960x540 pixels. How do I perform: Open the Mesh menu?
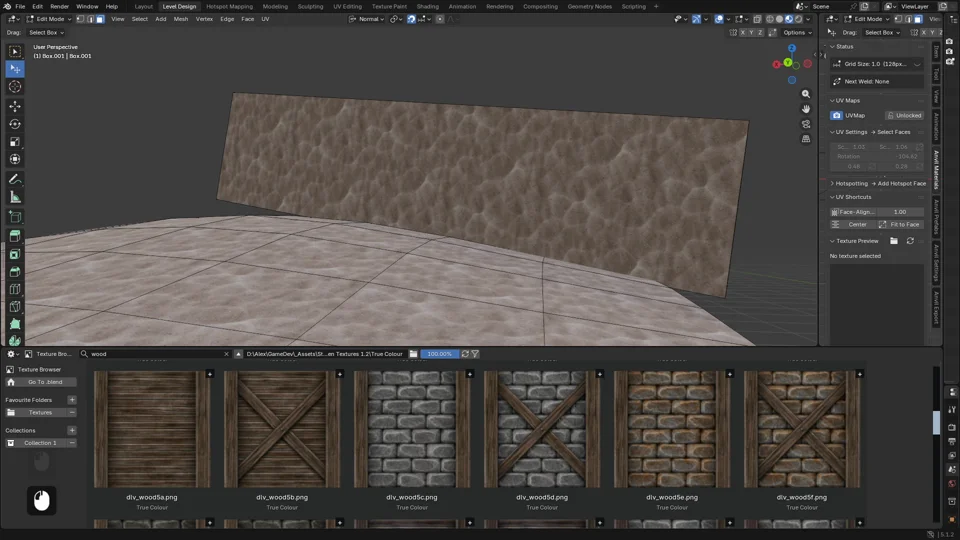(181, 19)
